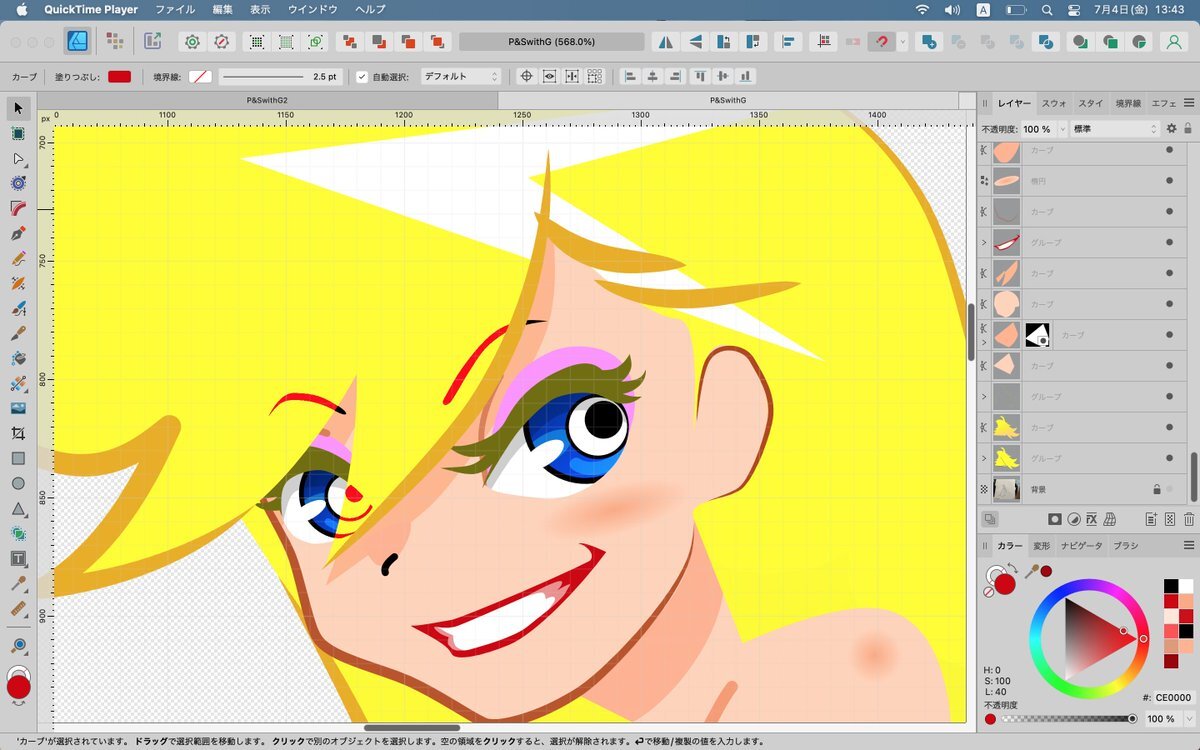Click the Flip Vertical toolbar icon

(x=695, y=42)
